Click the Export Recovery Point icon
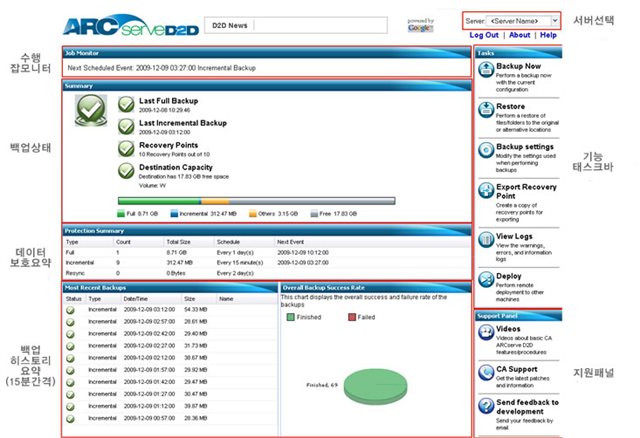The height and width of the screenshot is (438, 640). 486,191
